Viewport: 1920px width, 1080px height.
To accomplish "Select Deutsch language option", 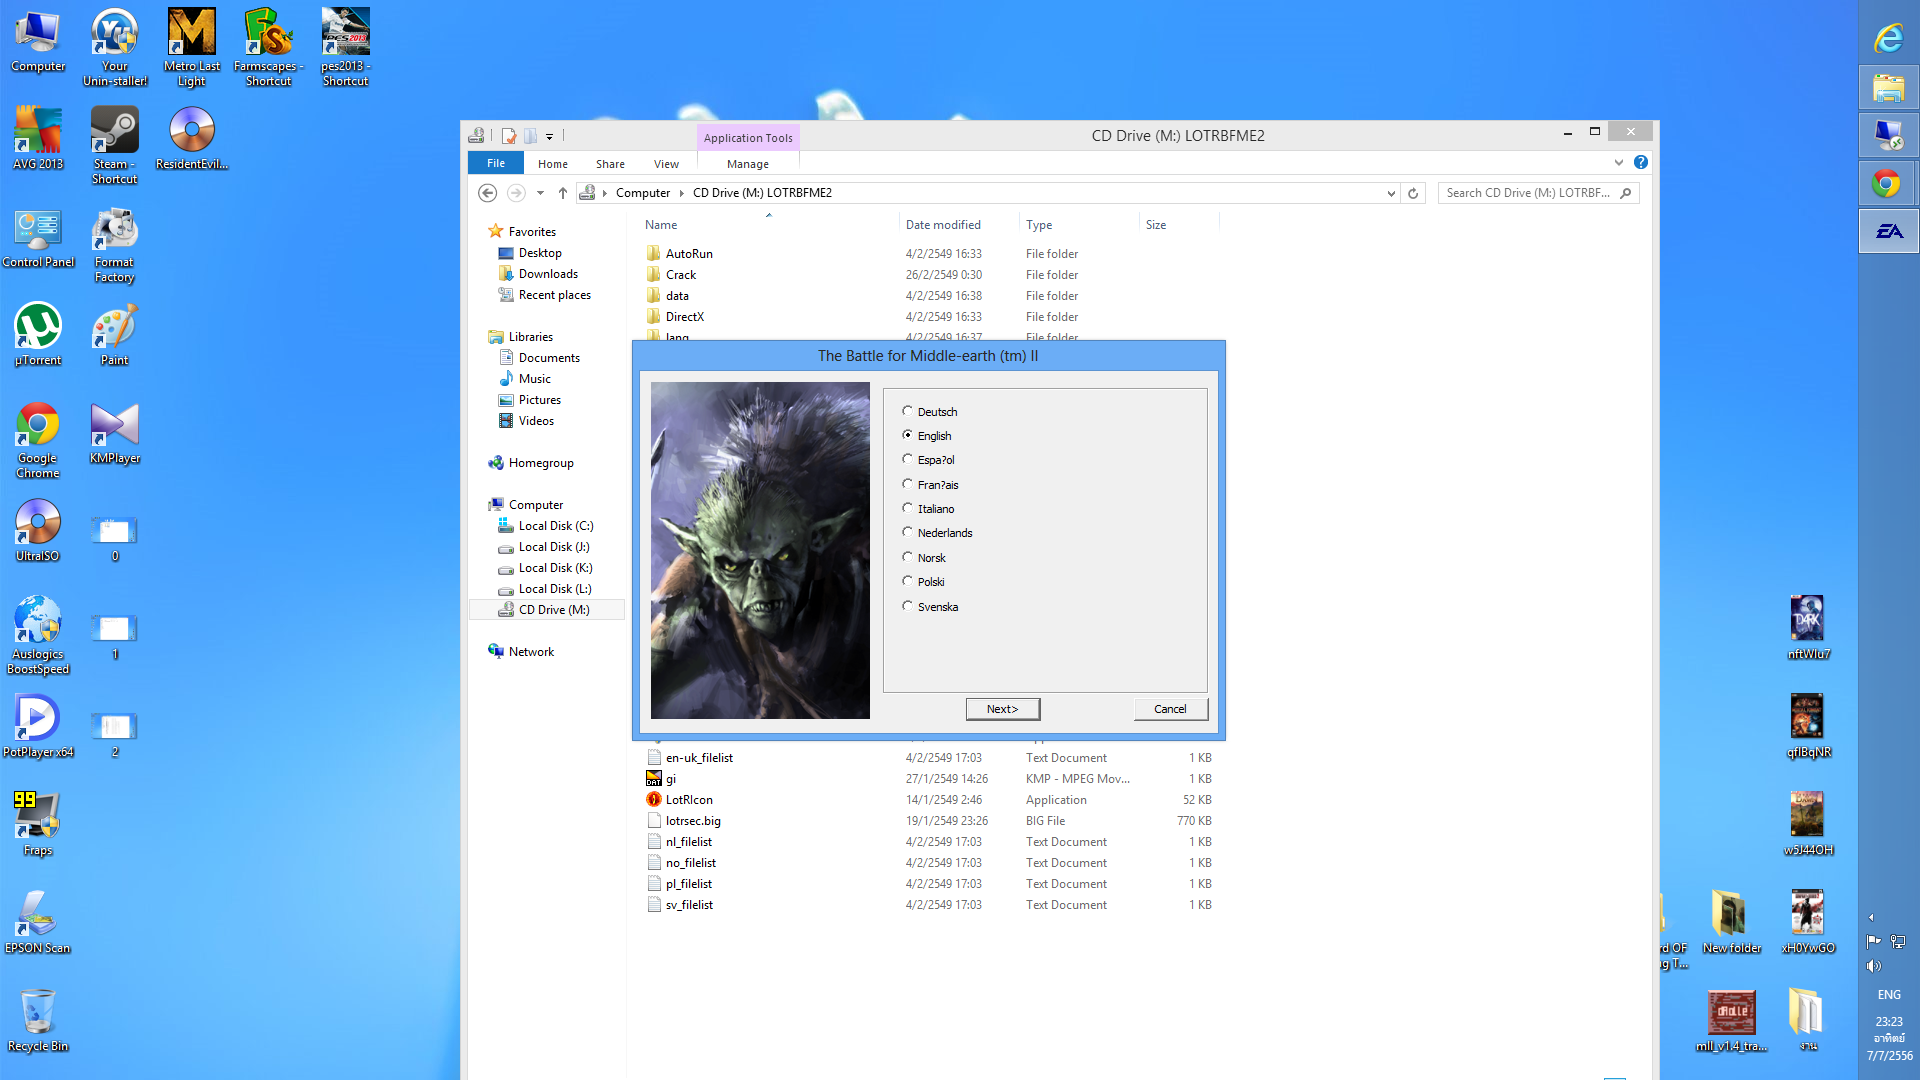I will pos(908,411).
